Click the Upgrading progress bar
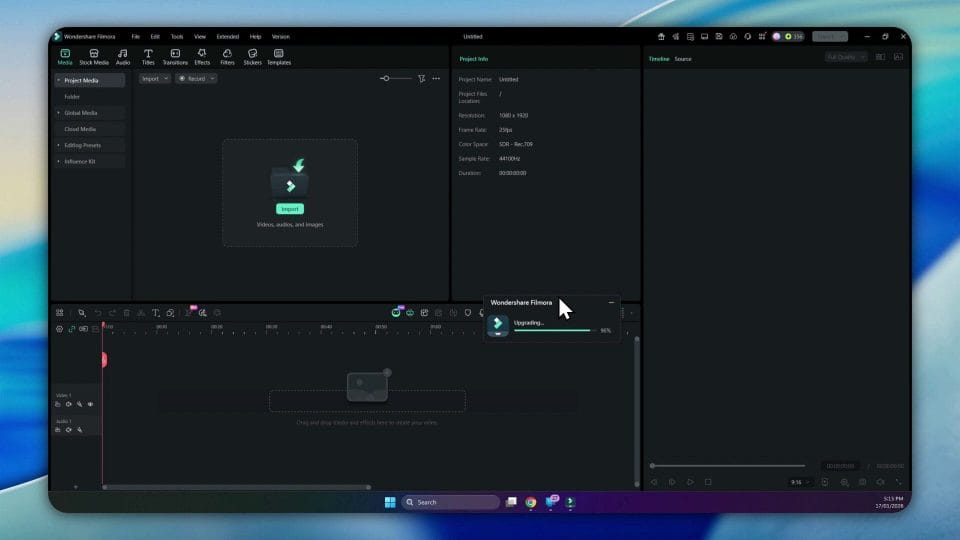This screenshot has width=960, height=540. tap(554, 331)
